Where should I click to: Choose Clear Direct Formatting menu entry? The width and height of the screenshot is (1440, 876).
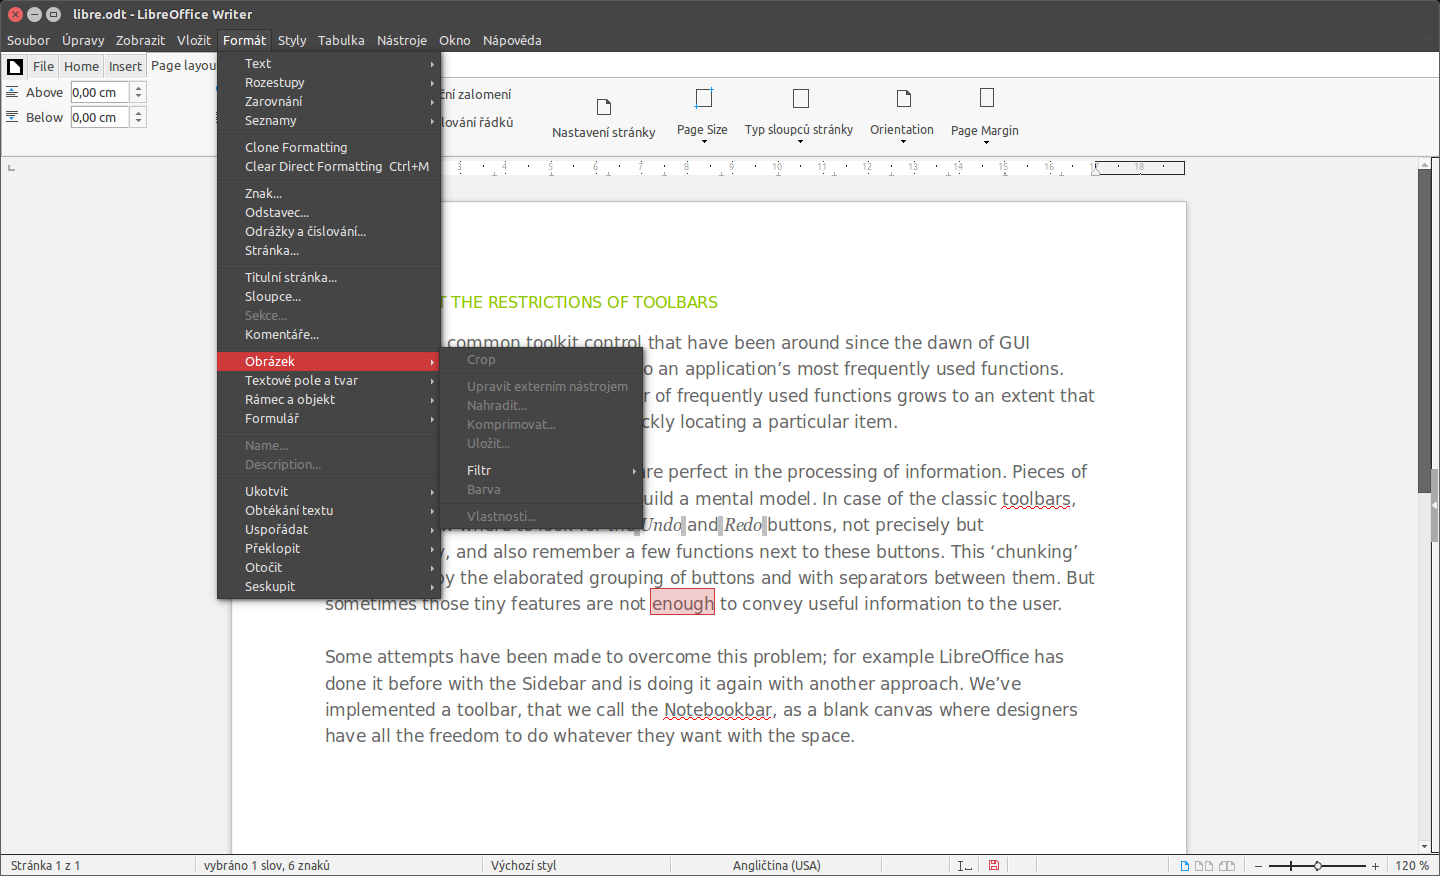point(329,167)
